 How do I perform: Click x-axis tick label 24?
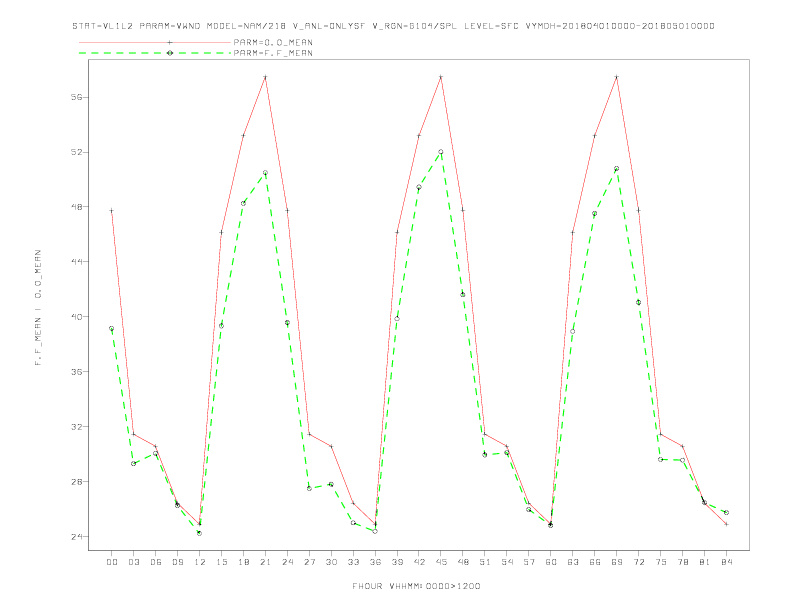point(287,562)
